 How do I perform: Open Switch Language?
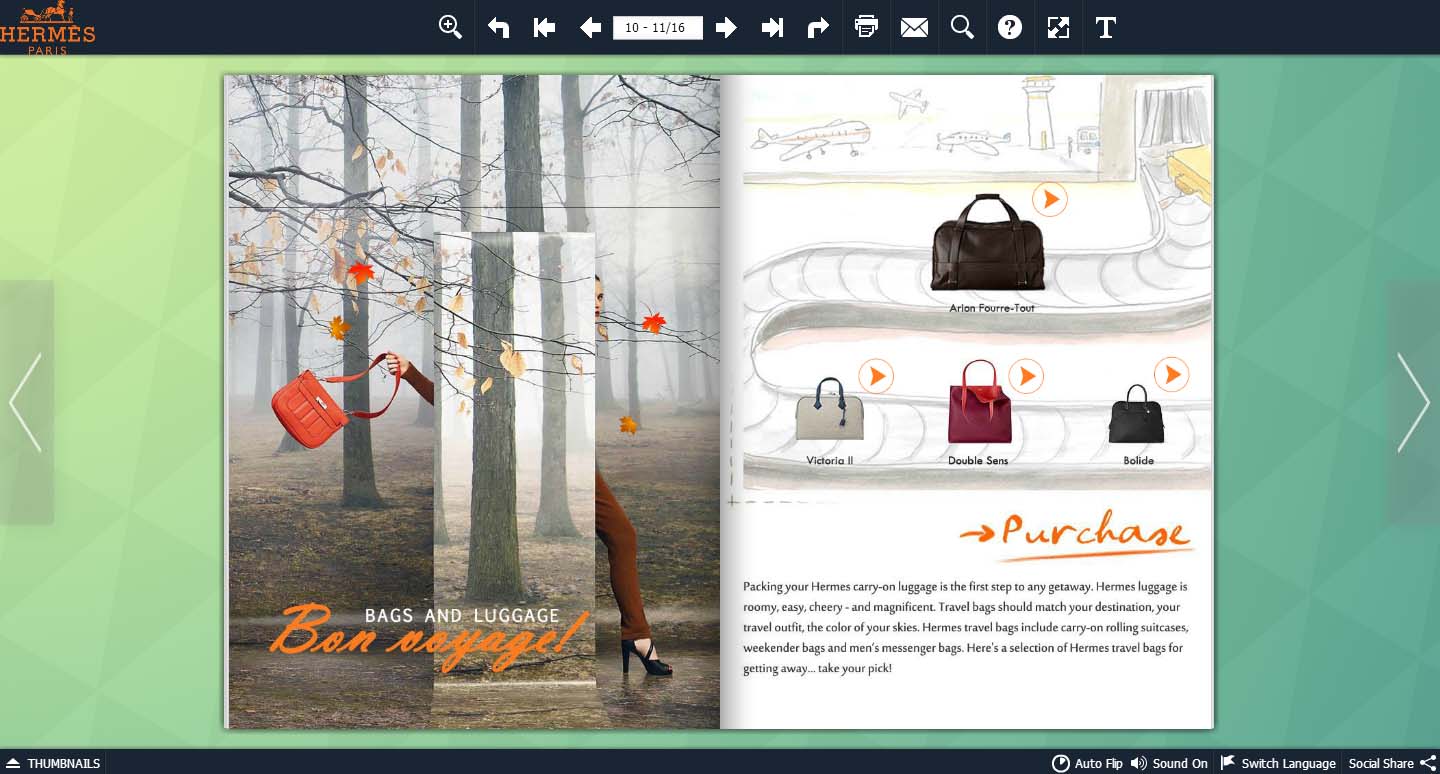coord(1278,763)
